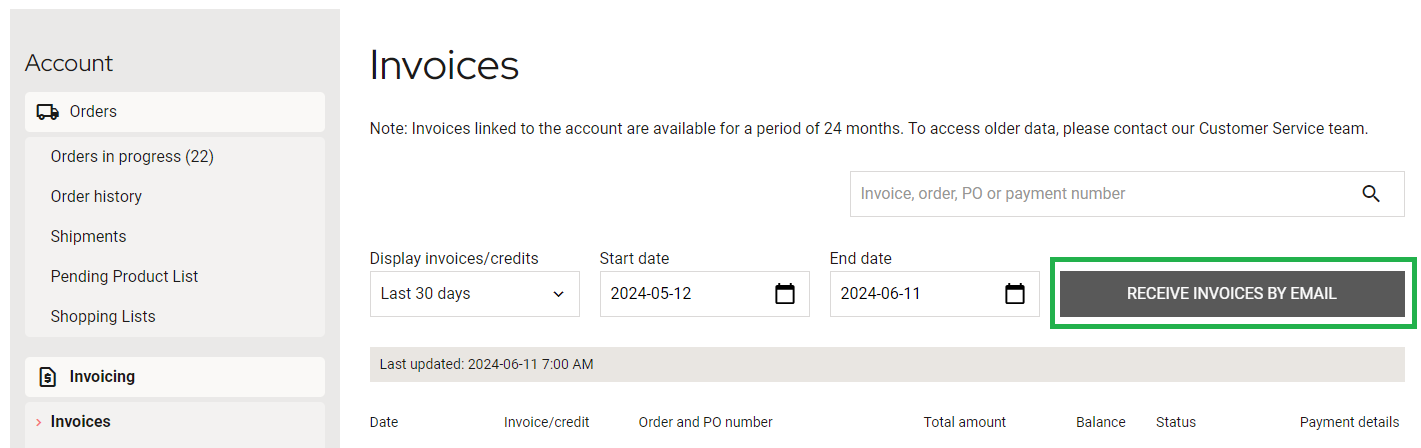Open the End date calendar picker icon
The width and height of the screenshot is (1421, 448).
click(1015, 294)
